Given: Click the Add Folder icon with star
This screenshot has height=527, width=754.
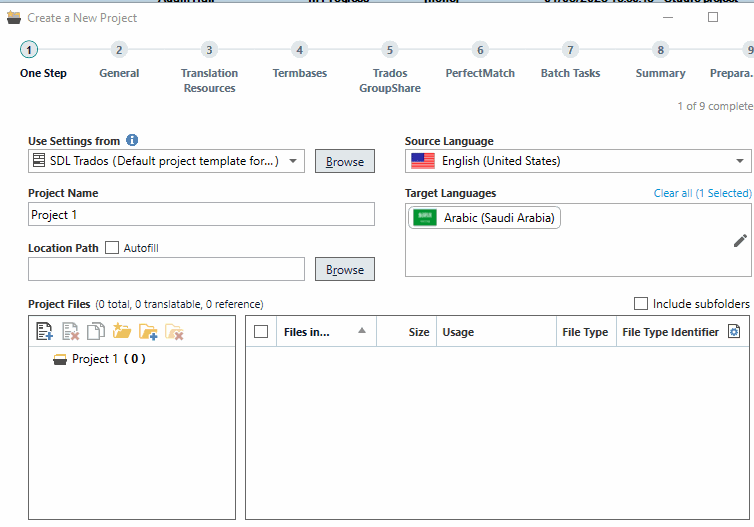Looking at the screenshot, I should click(122, 331).
